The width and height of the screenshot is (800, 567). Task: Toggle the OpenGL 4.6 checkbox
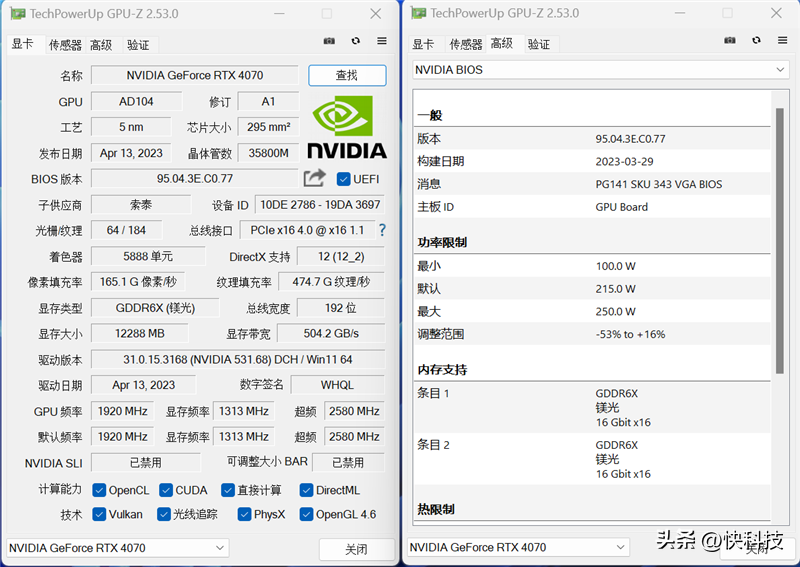point(306,514)
